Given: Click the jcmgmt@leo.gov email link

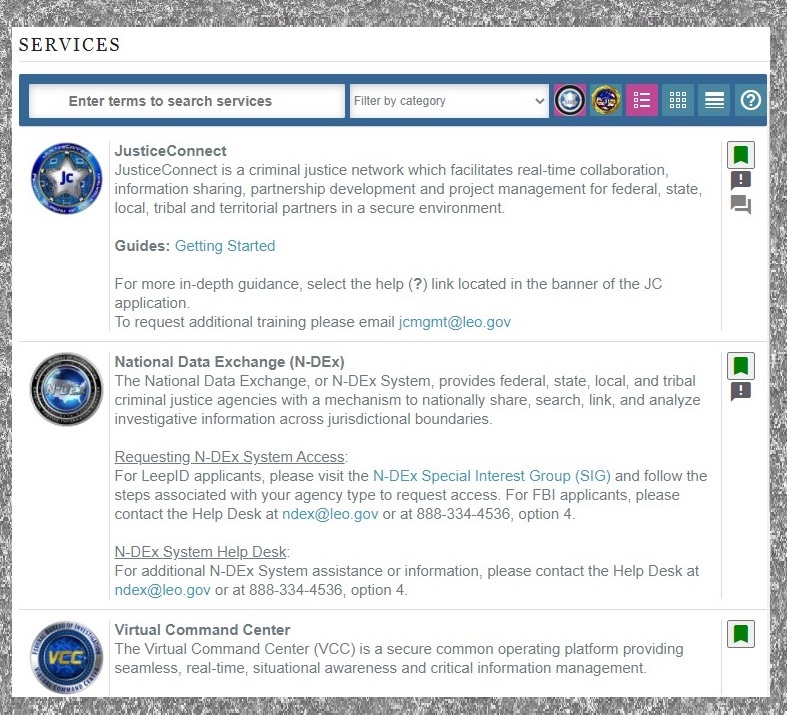Looking at the screenshot, I should (454, 322).
